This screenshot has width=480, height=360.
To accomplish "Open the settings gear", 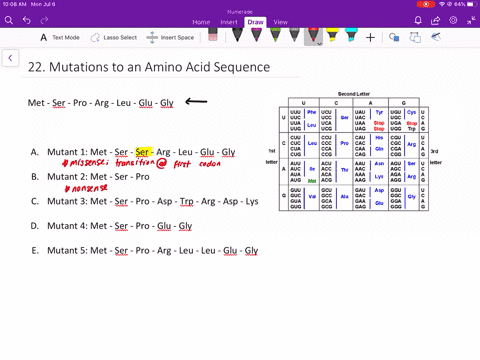I will [x=453, y=20].
